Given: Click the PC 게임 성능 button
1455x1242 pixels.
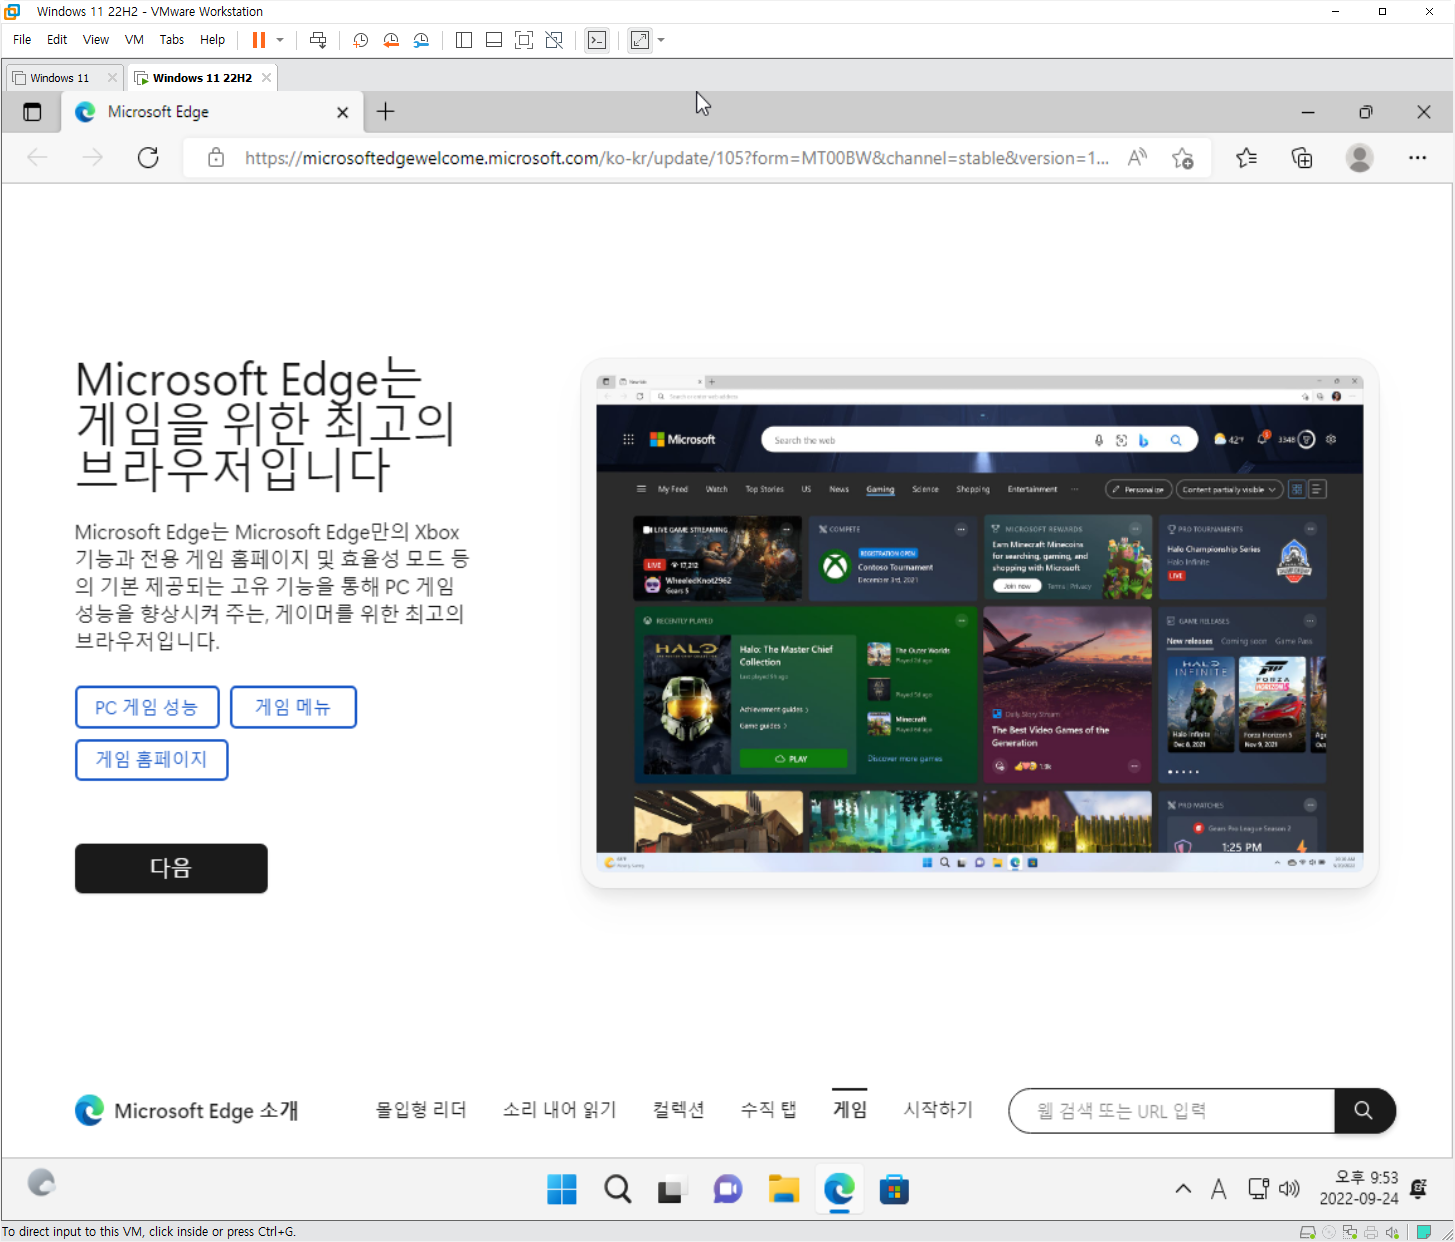Looking at the screenshot, I should tap(147, 707).
